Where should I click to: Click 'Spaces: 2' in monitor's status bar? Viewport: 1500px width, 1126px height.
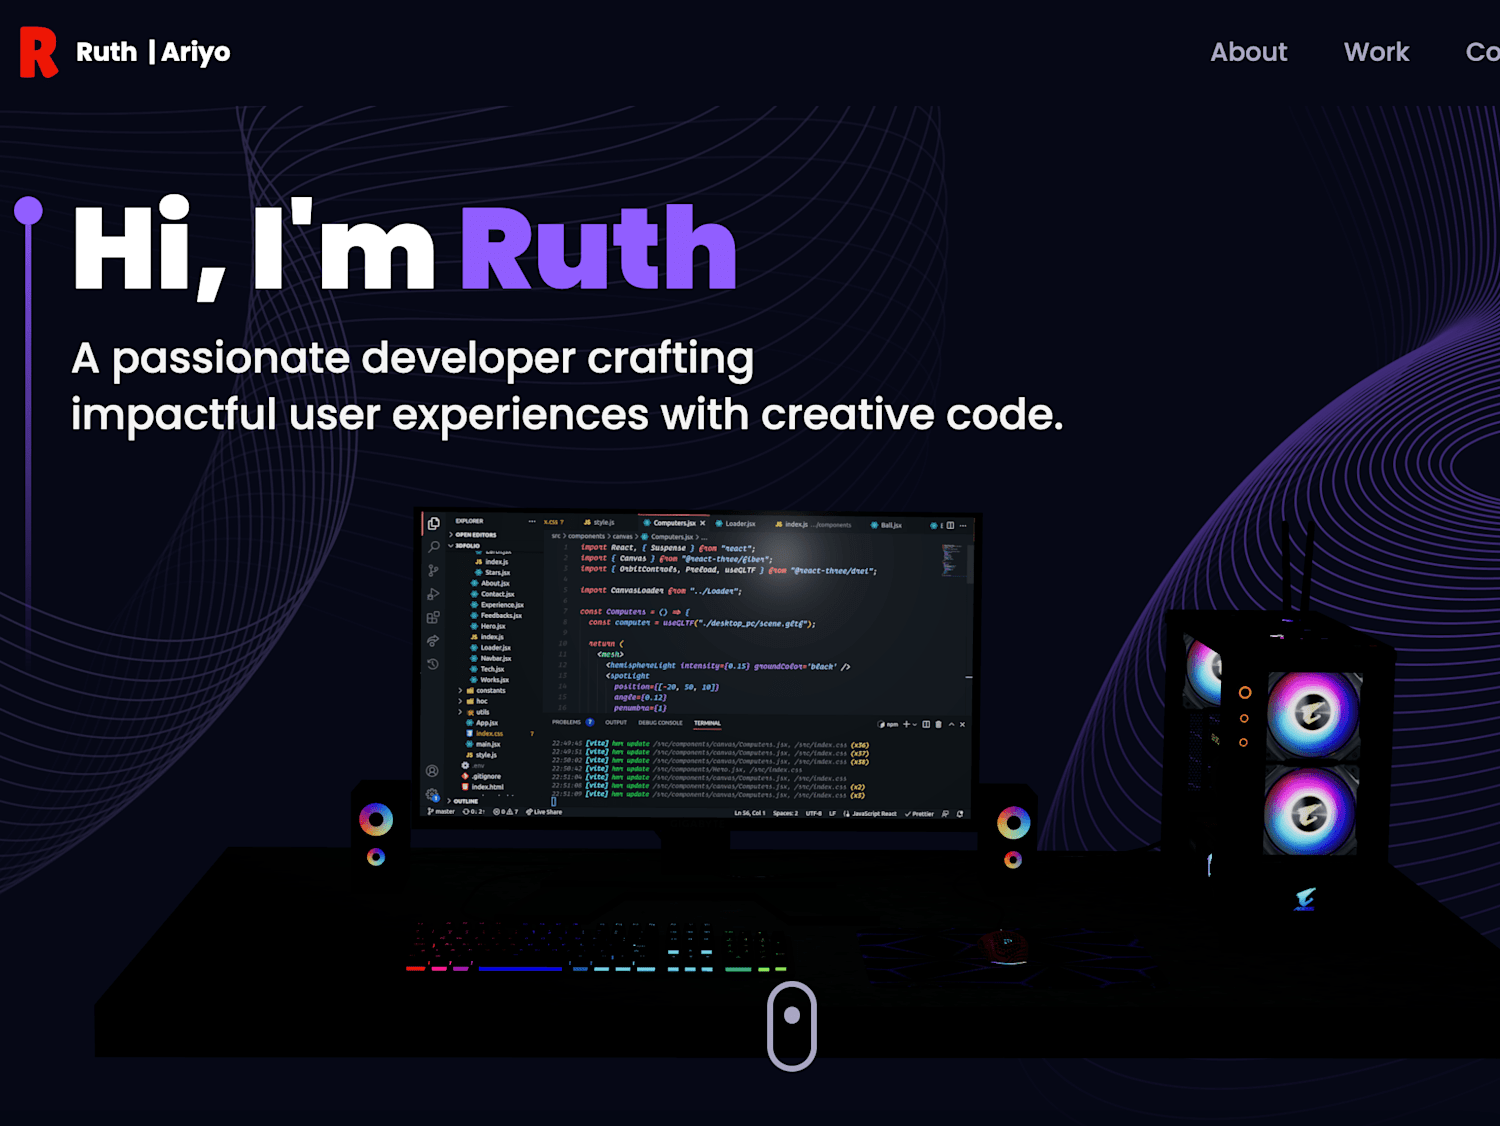[785, 813]
